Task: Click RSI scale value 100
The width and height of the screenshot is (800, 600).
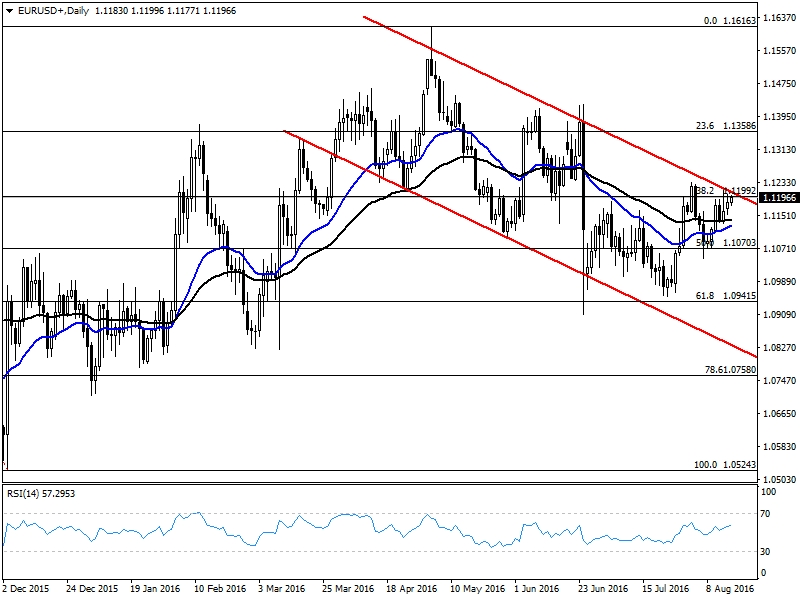Action: click(x=768, y=492)
